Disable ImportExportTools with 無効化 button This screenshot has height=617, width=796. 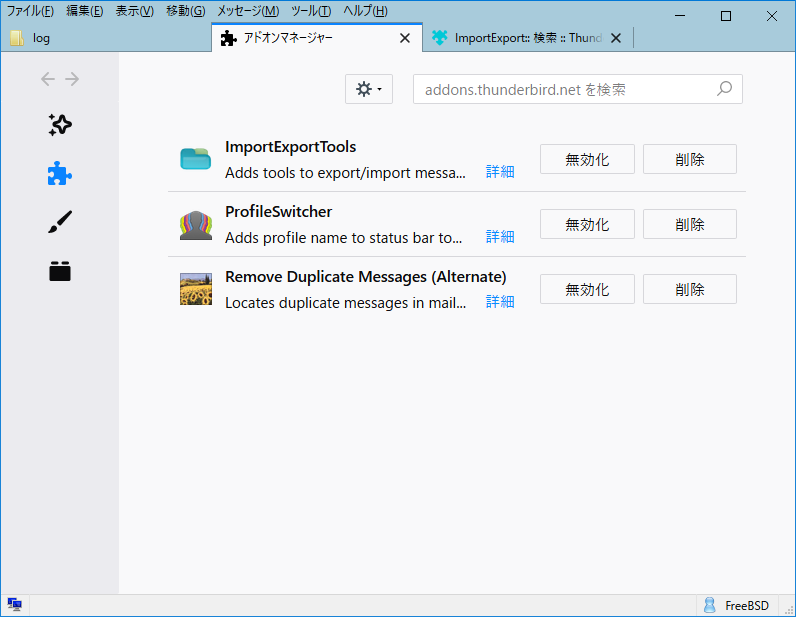tap(587, 159)
